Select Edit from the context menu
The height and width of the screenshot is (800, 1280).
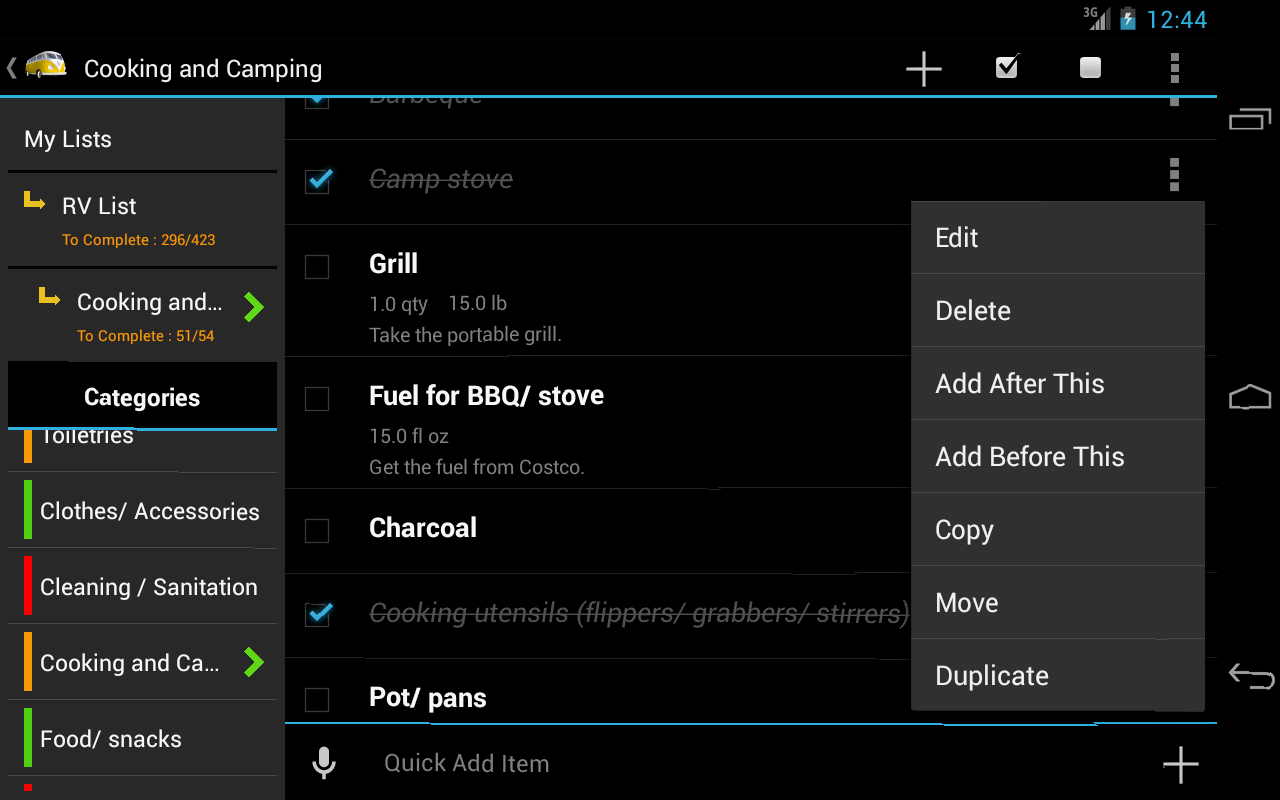pyautogui.click(x=1058, y=237)
